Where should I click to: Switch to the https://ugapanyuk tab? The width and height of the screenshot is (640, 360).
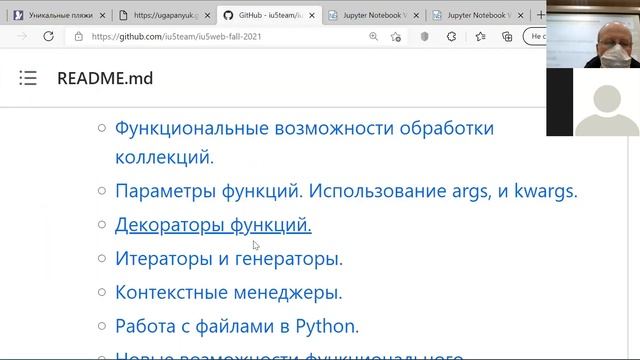tap(165, 15)
